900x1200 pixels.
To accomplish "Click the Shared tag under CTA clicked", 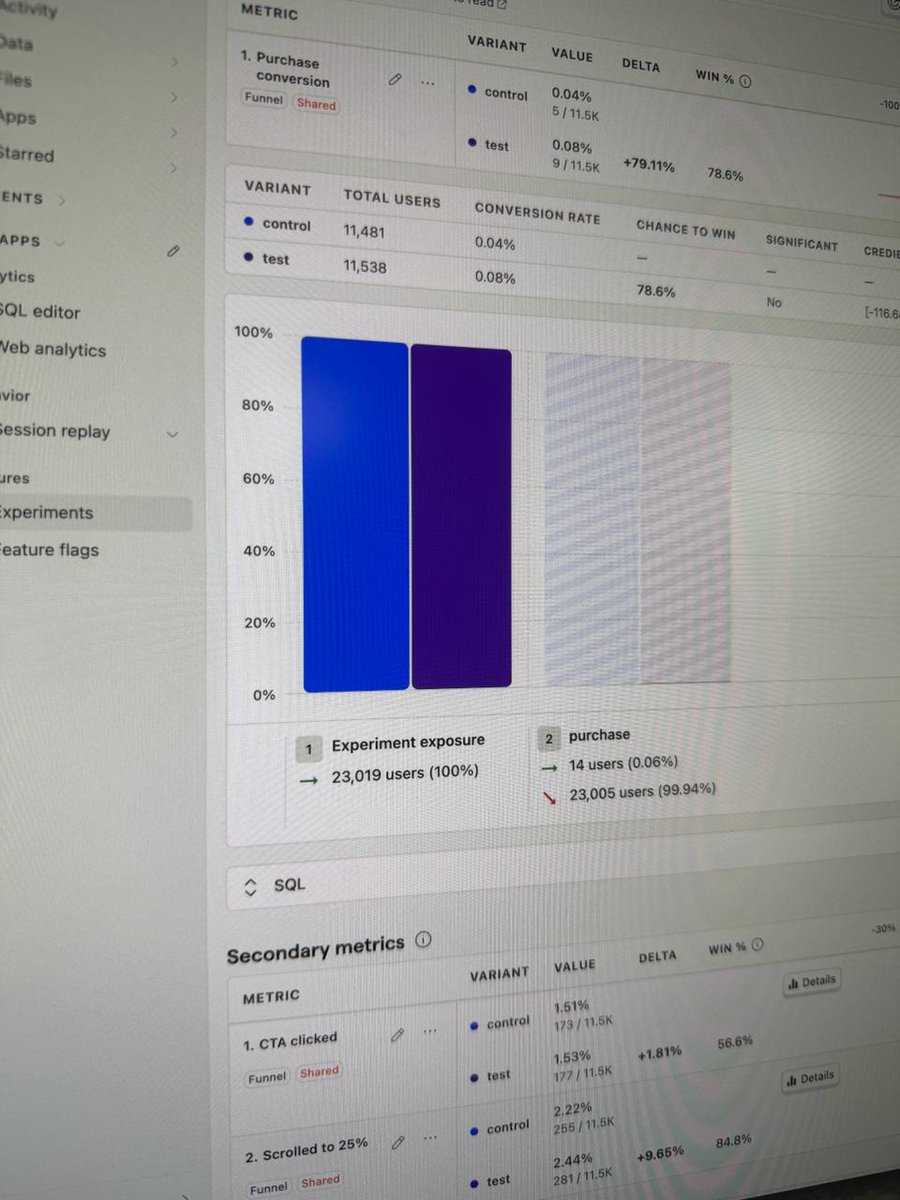I will coord(320,1072).
